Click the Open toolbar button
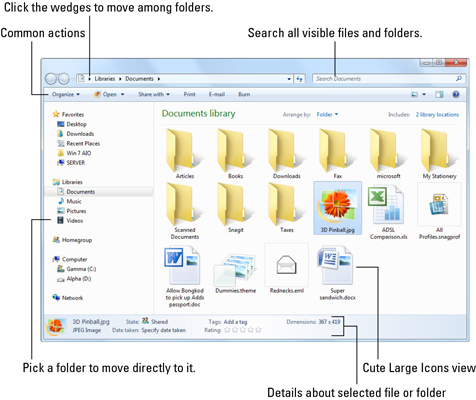Screen dimensions: 476x400 (x=105, y=95)
